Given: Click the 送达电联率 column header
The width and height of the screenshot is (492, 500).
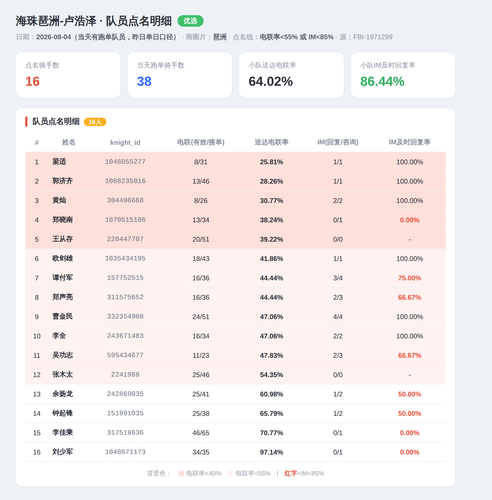Looking at the screenshot, I should pos(271,142).
